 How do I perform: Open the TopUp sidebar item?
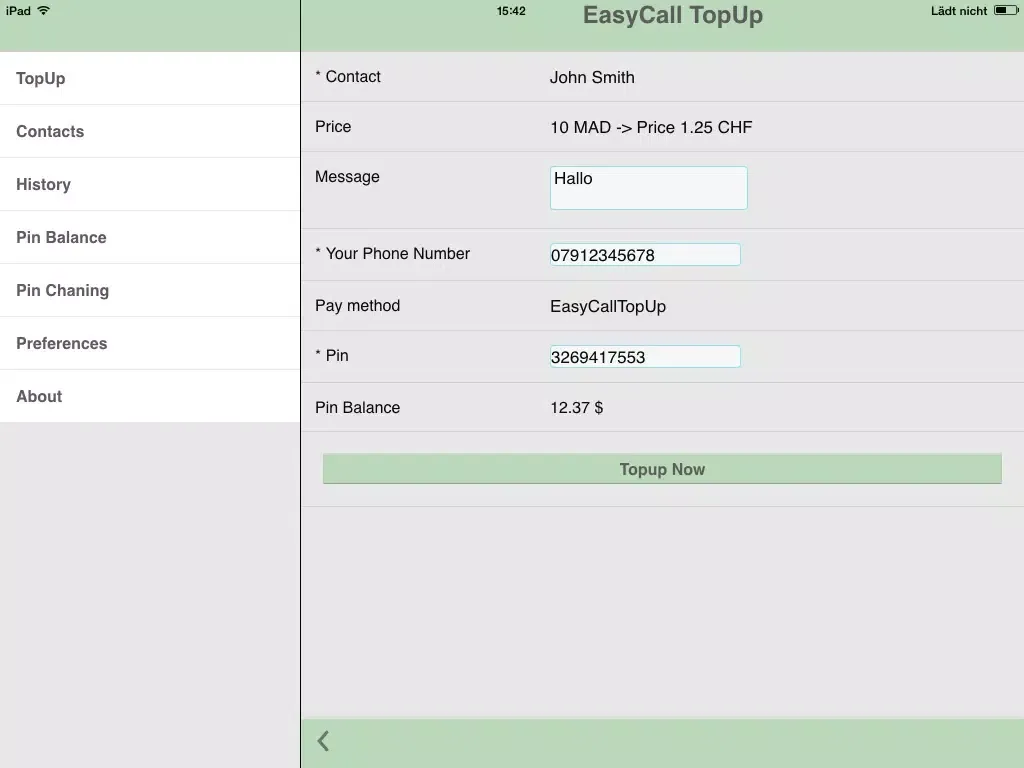(x=150, y=78)
